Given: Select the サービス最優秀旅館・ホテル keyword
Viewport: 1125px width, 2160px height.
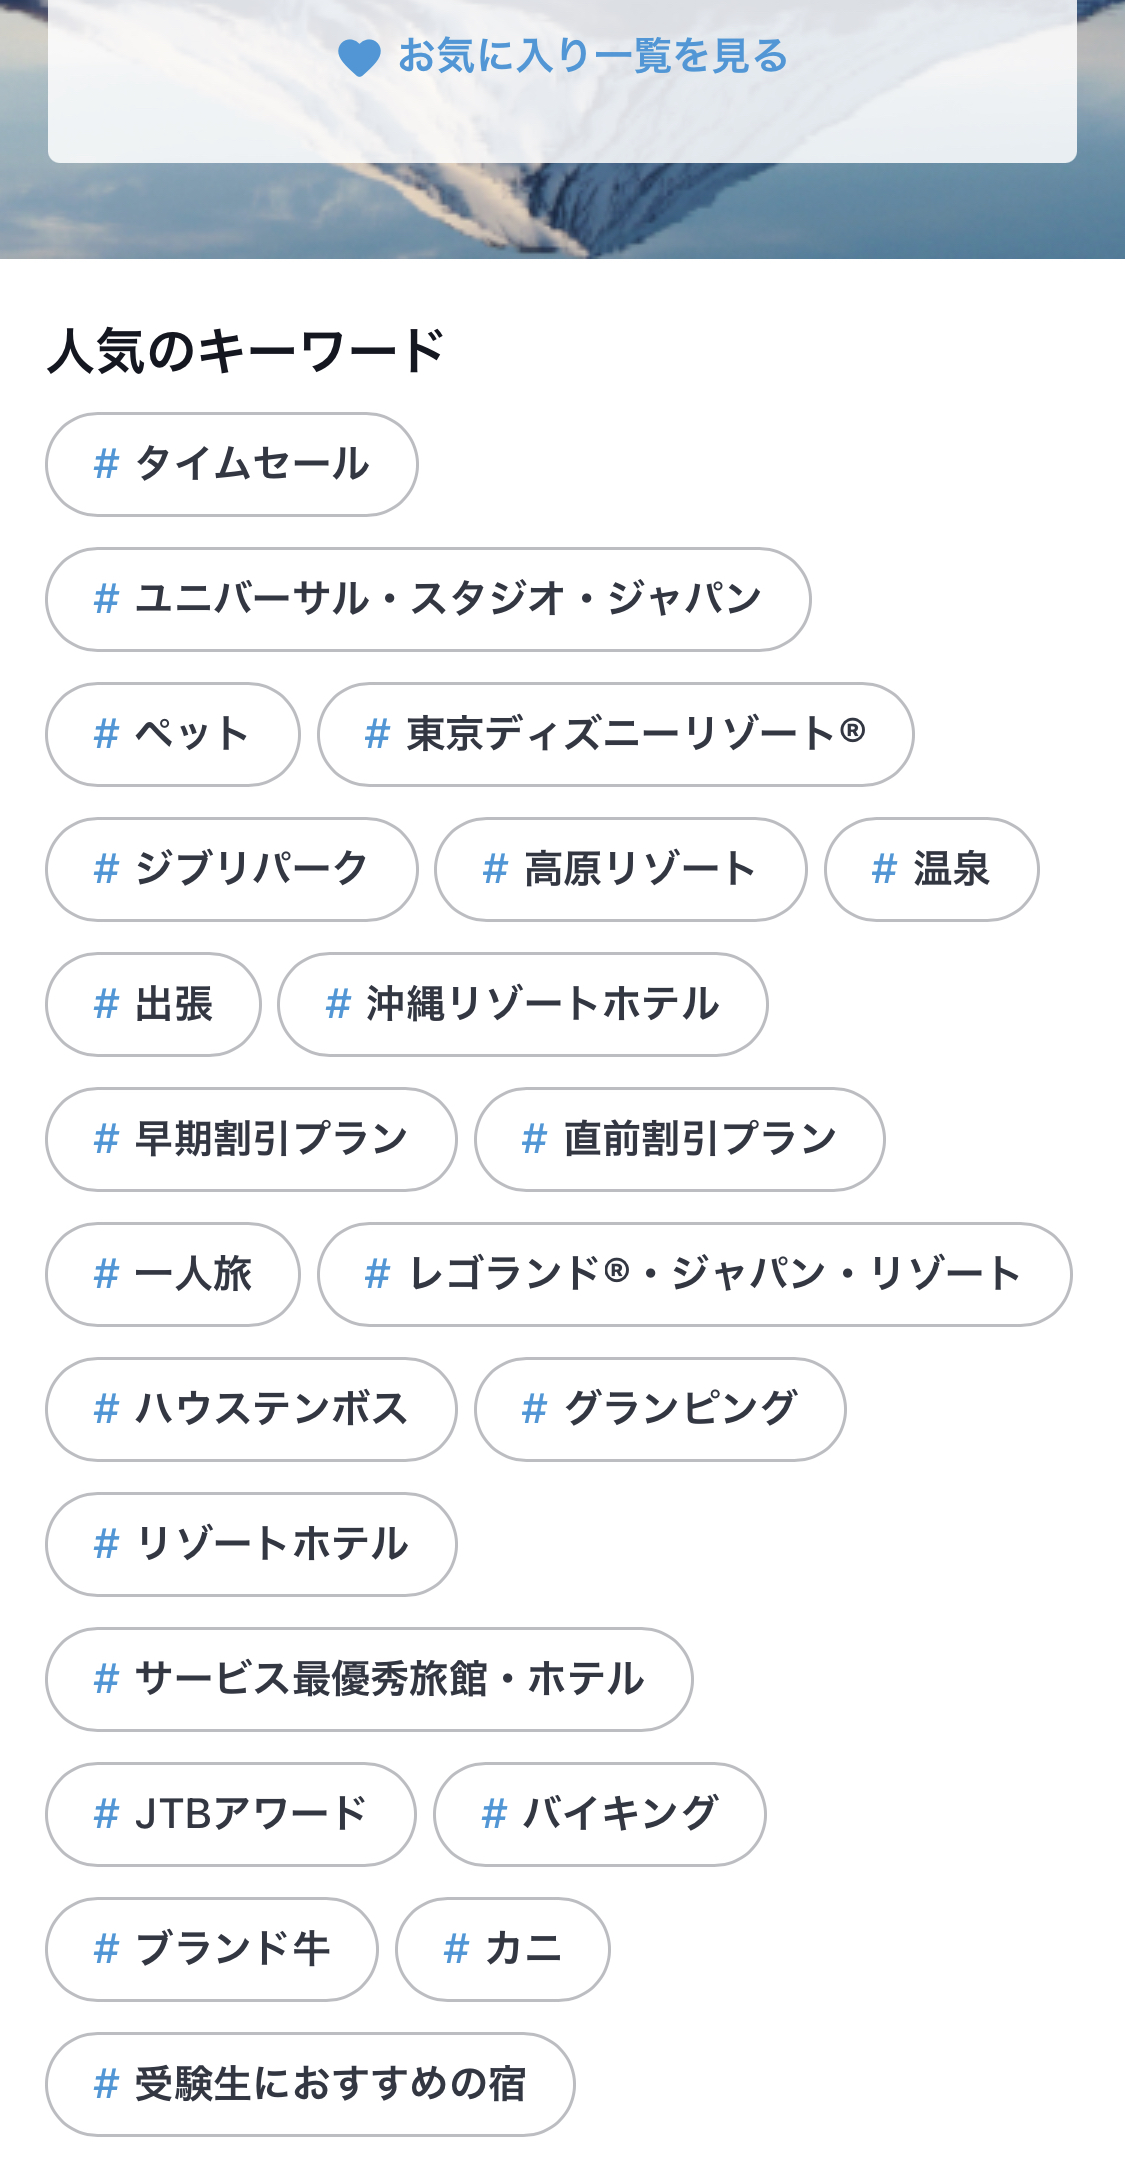Looking at the screenshot, I should 369,1679.
